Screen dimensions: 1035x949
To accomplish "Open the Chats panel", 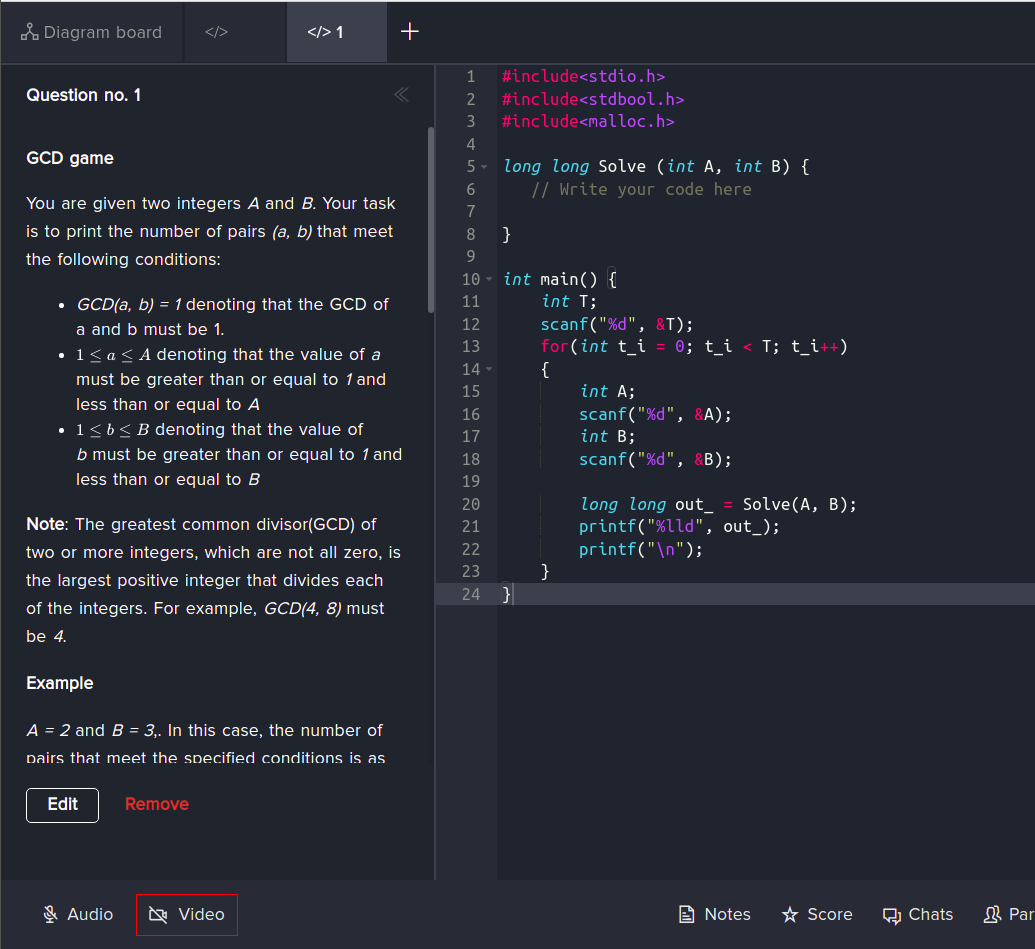I will pyautogui.click(x=918, y=914).
